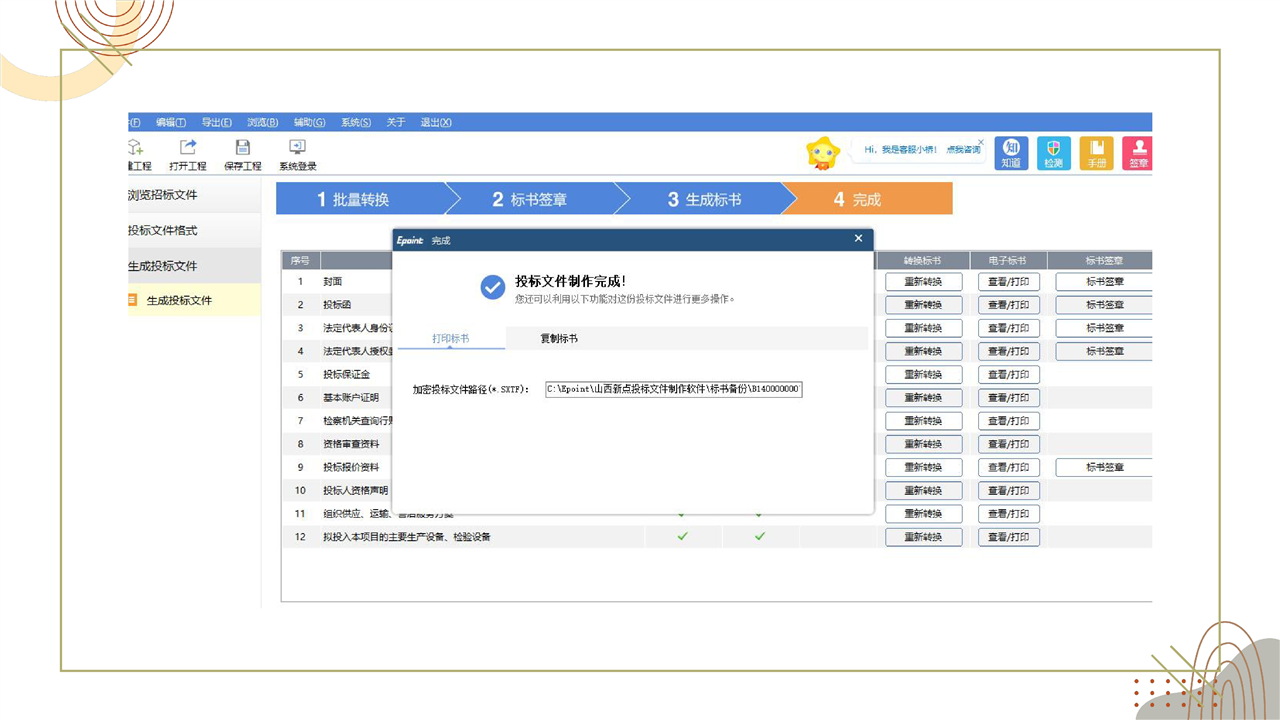1280x720 pixels.
Task: Switch to the 复制标书 tab
Action: coord(559,339)
